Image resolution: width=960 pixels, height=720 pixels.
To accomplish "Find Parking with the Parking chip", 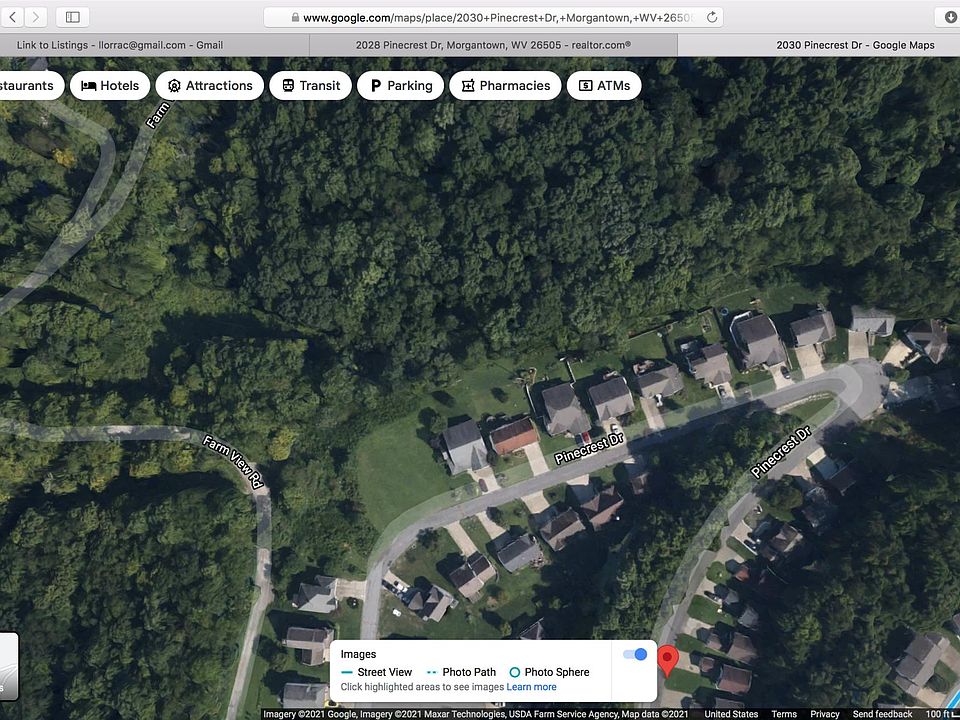I will (x=400, y=86).
